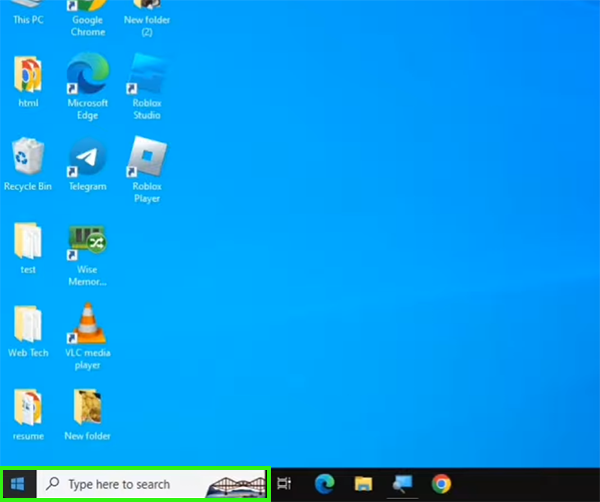Launch Microsoft Edge from the taskbar
Screen dimensions: 600x502
pos(324,484)
